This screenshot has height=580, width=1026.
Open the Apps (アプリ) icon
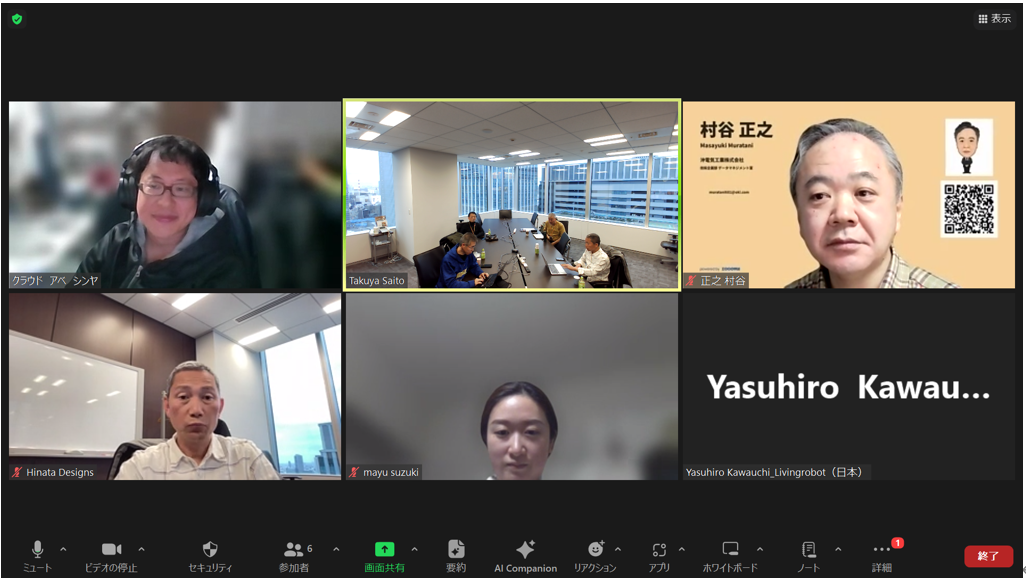point(659,549)
